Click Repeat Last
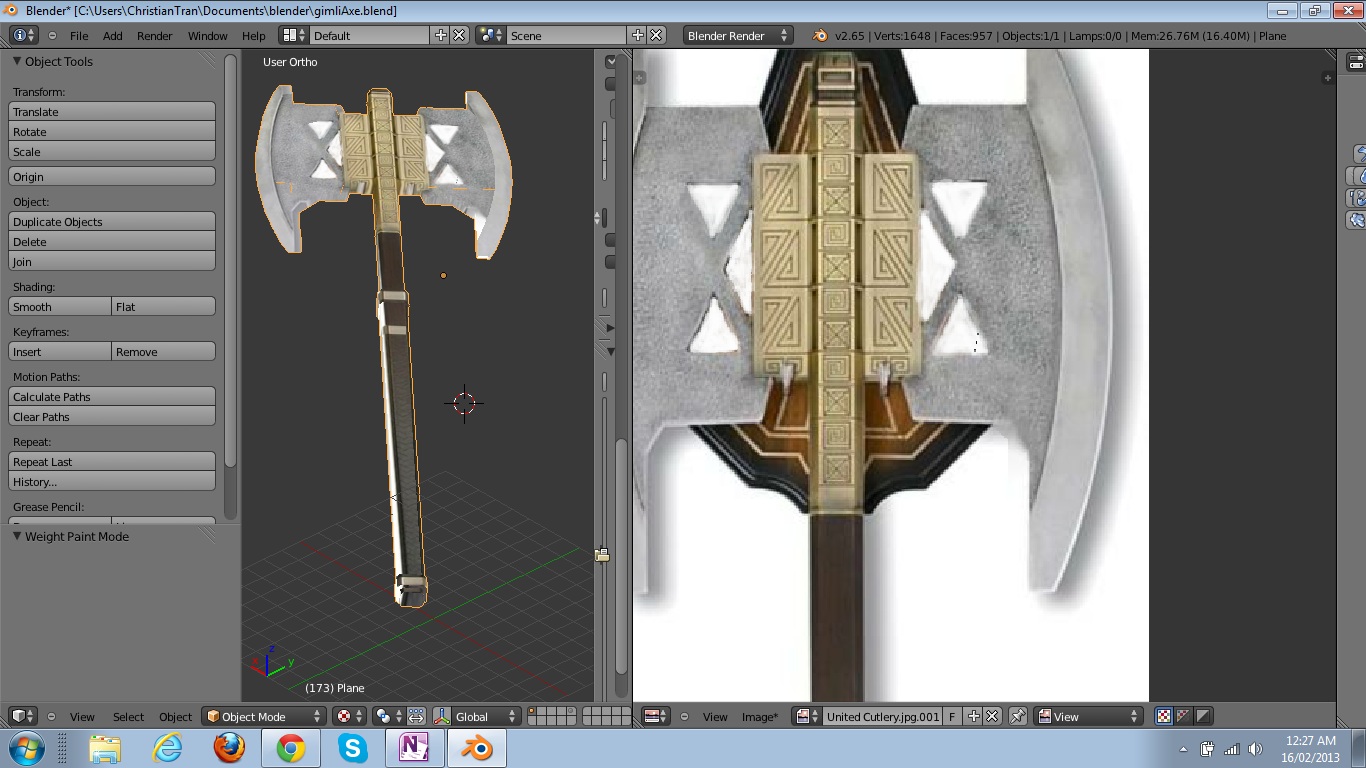Image resolution: width=1366 pixels, height=768 pixels. 112,462
